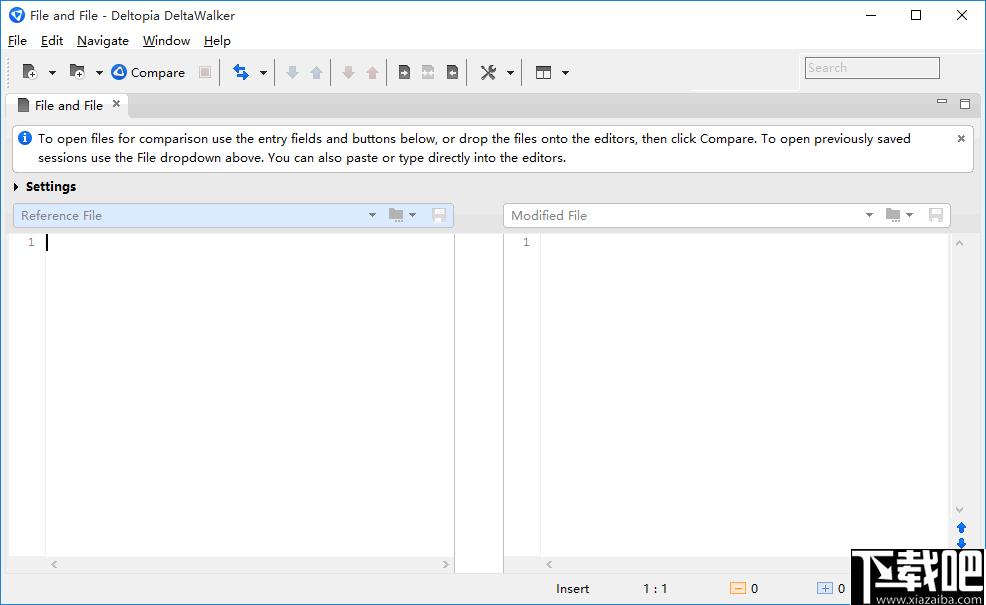Browse for a Reference File with folder icon
The height and width of the screenshot is (605, 986).
(396, 215)
